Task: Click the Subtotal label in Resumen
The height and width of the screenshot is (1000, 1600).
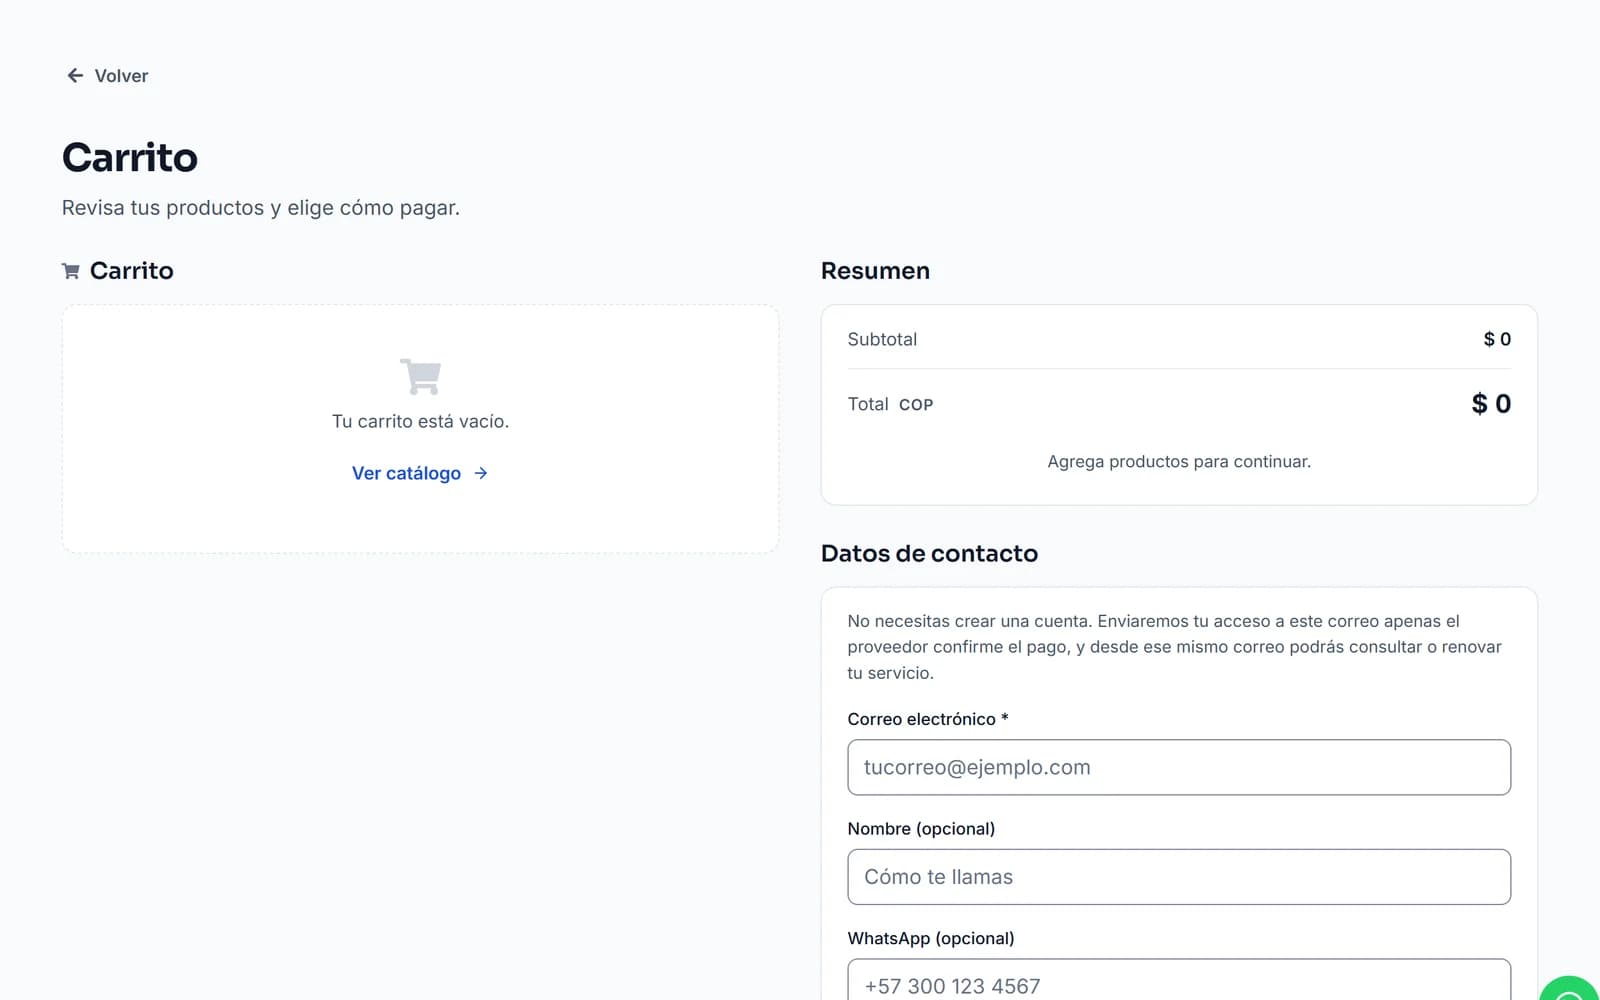Action: 882,339
